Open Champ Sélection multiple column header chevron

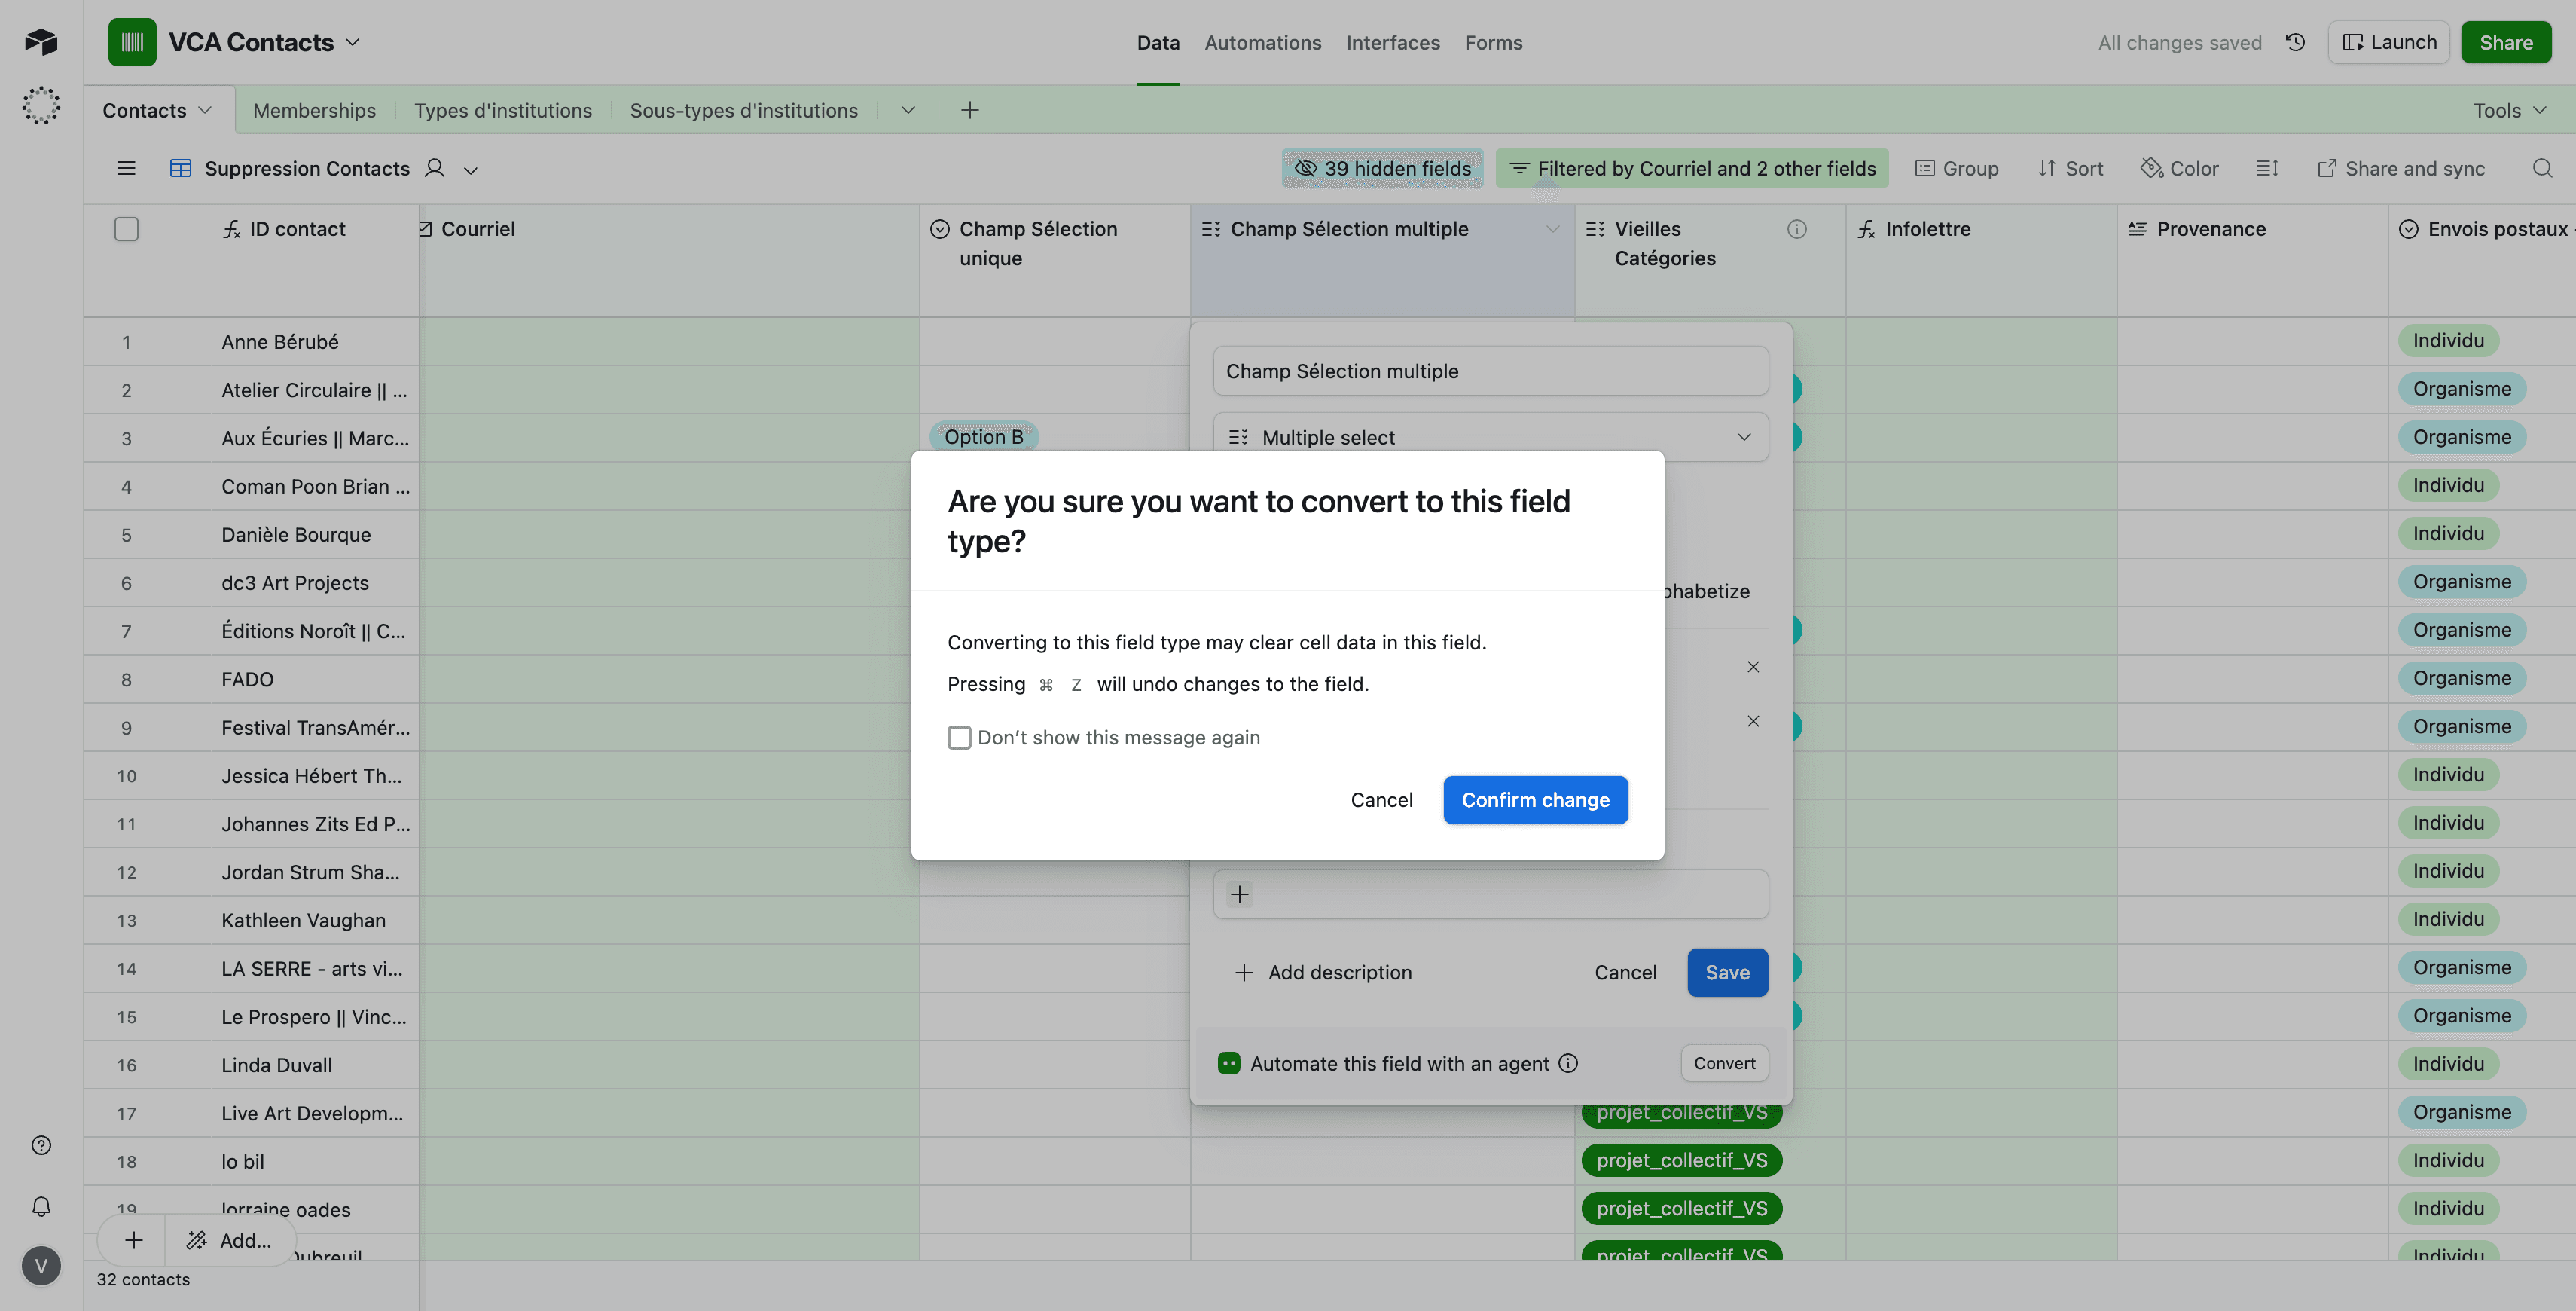click(x=1552, y=229)
